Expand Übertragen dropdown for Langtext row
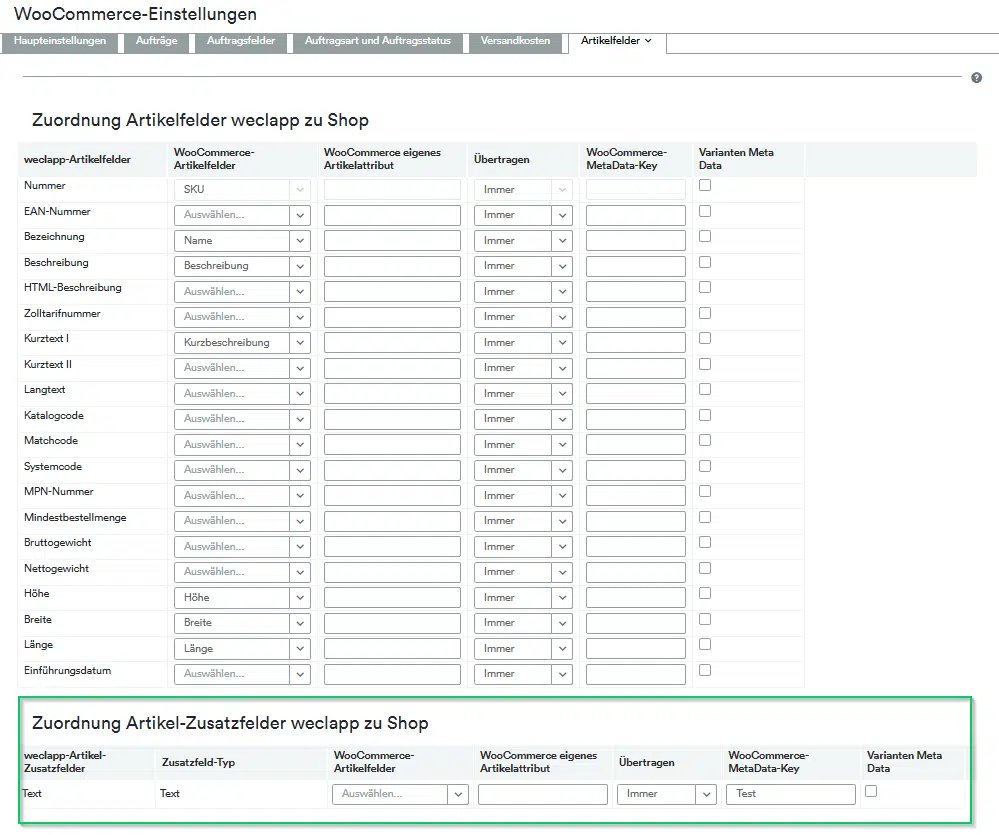Screen dimensions: 999x835 click(x=523, y=394)
